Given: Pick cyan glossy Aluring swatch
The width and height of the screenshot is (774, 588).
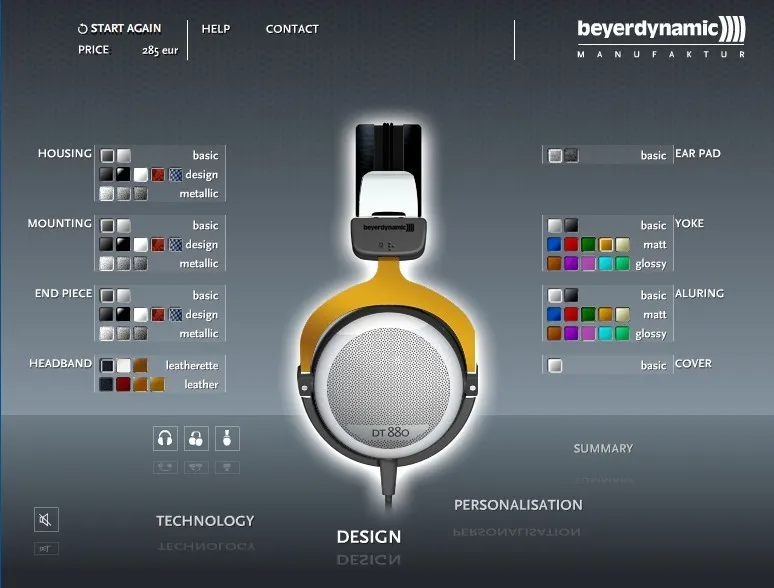Looking at the screenshot, I should (606, 334).
